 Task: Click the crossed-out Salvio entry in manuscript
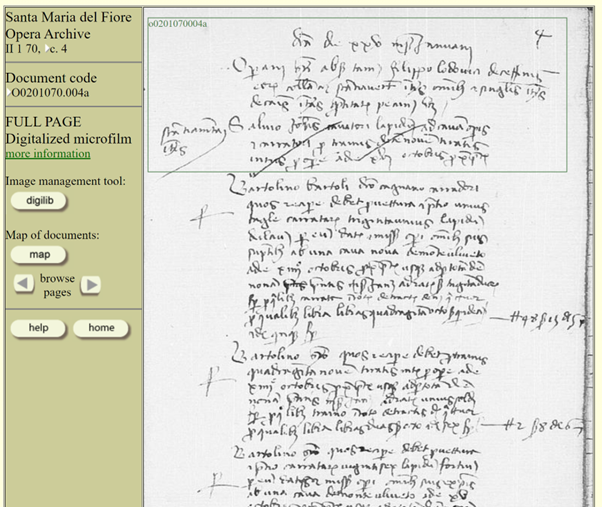point(357,144)
